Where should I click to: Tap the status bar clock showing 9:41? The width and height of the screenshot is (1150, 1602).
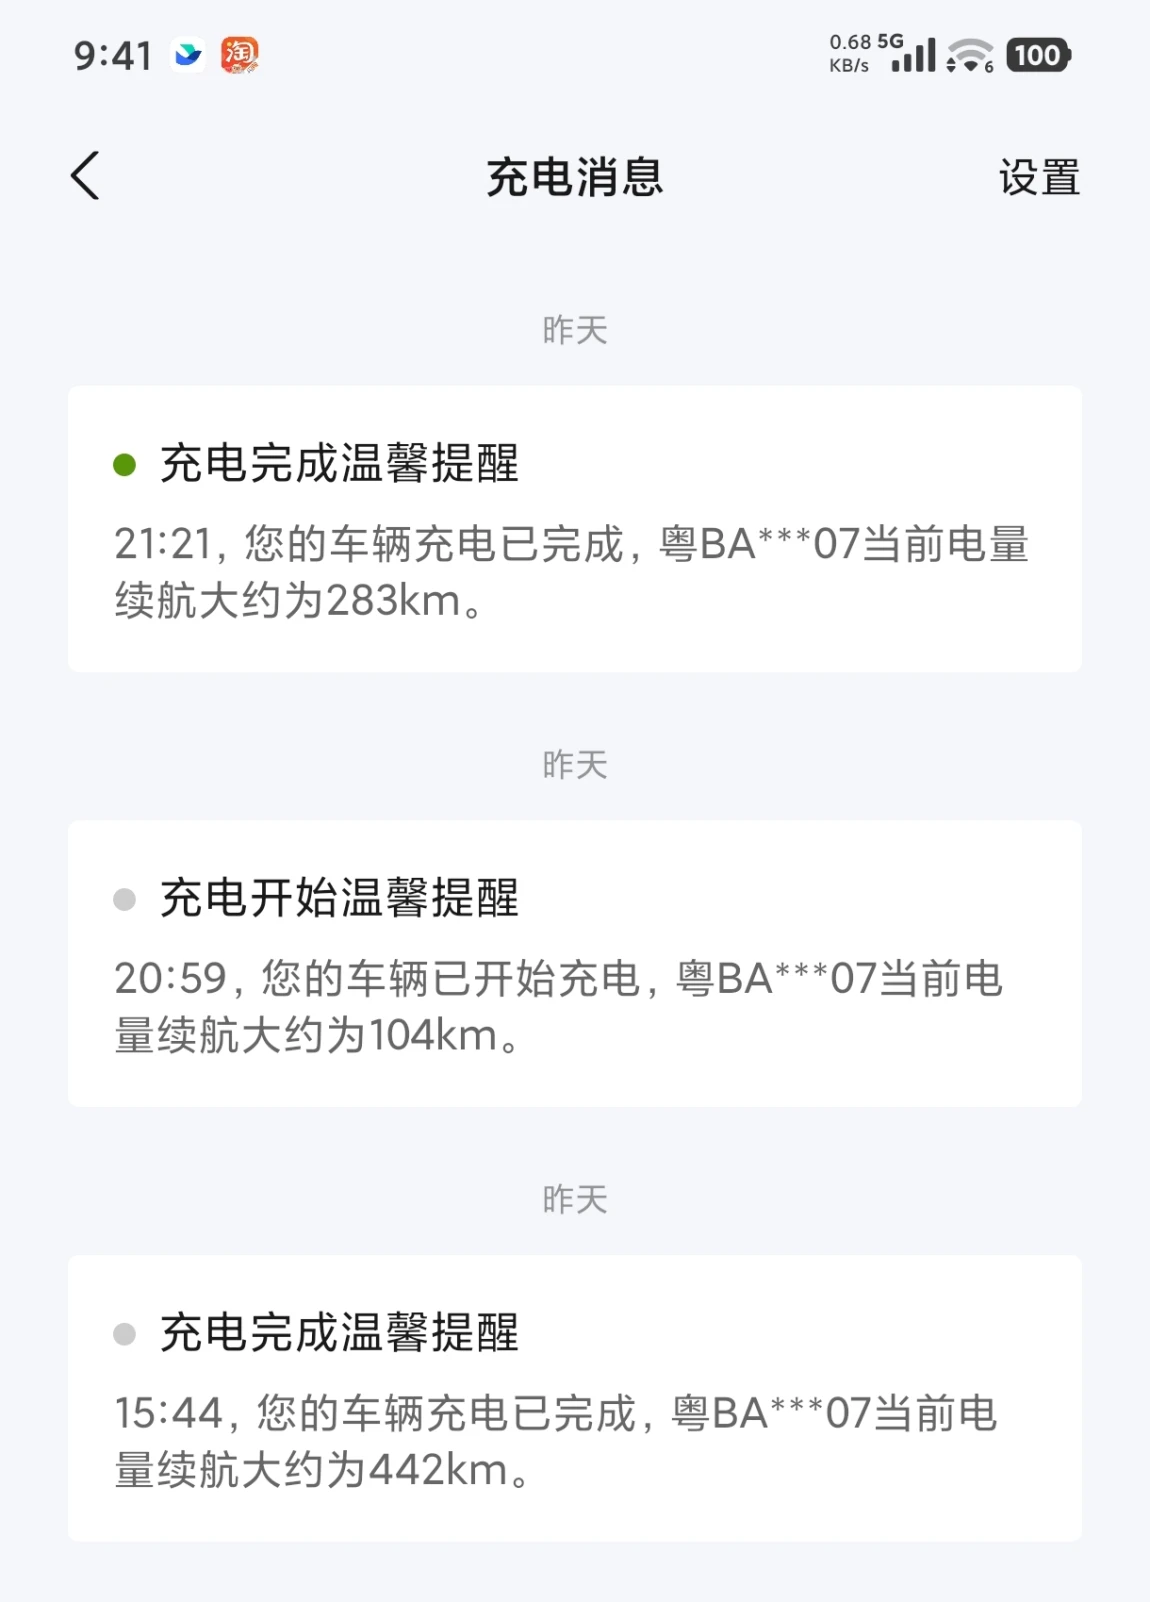(x=113, y=56)
